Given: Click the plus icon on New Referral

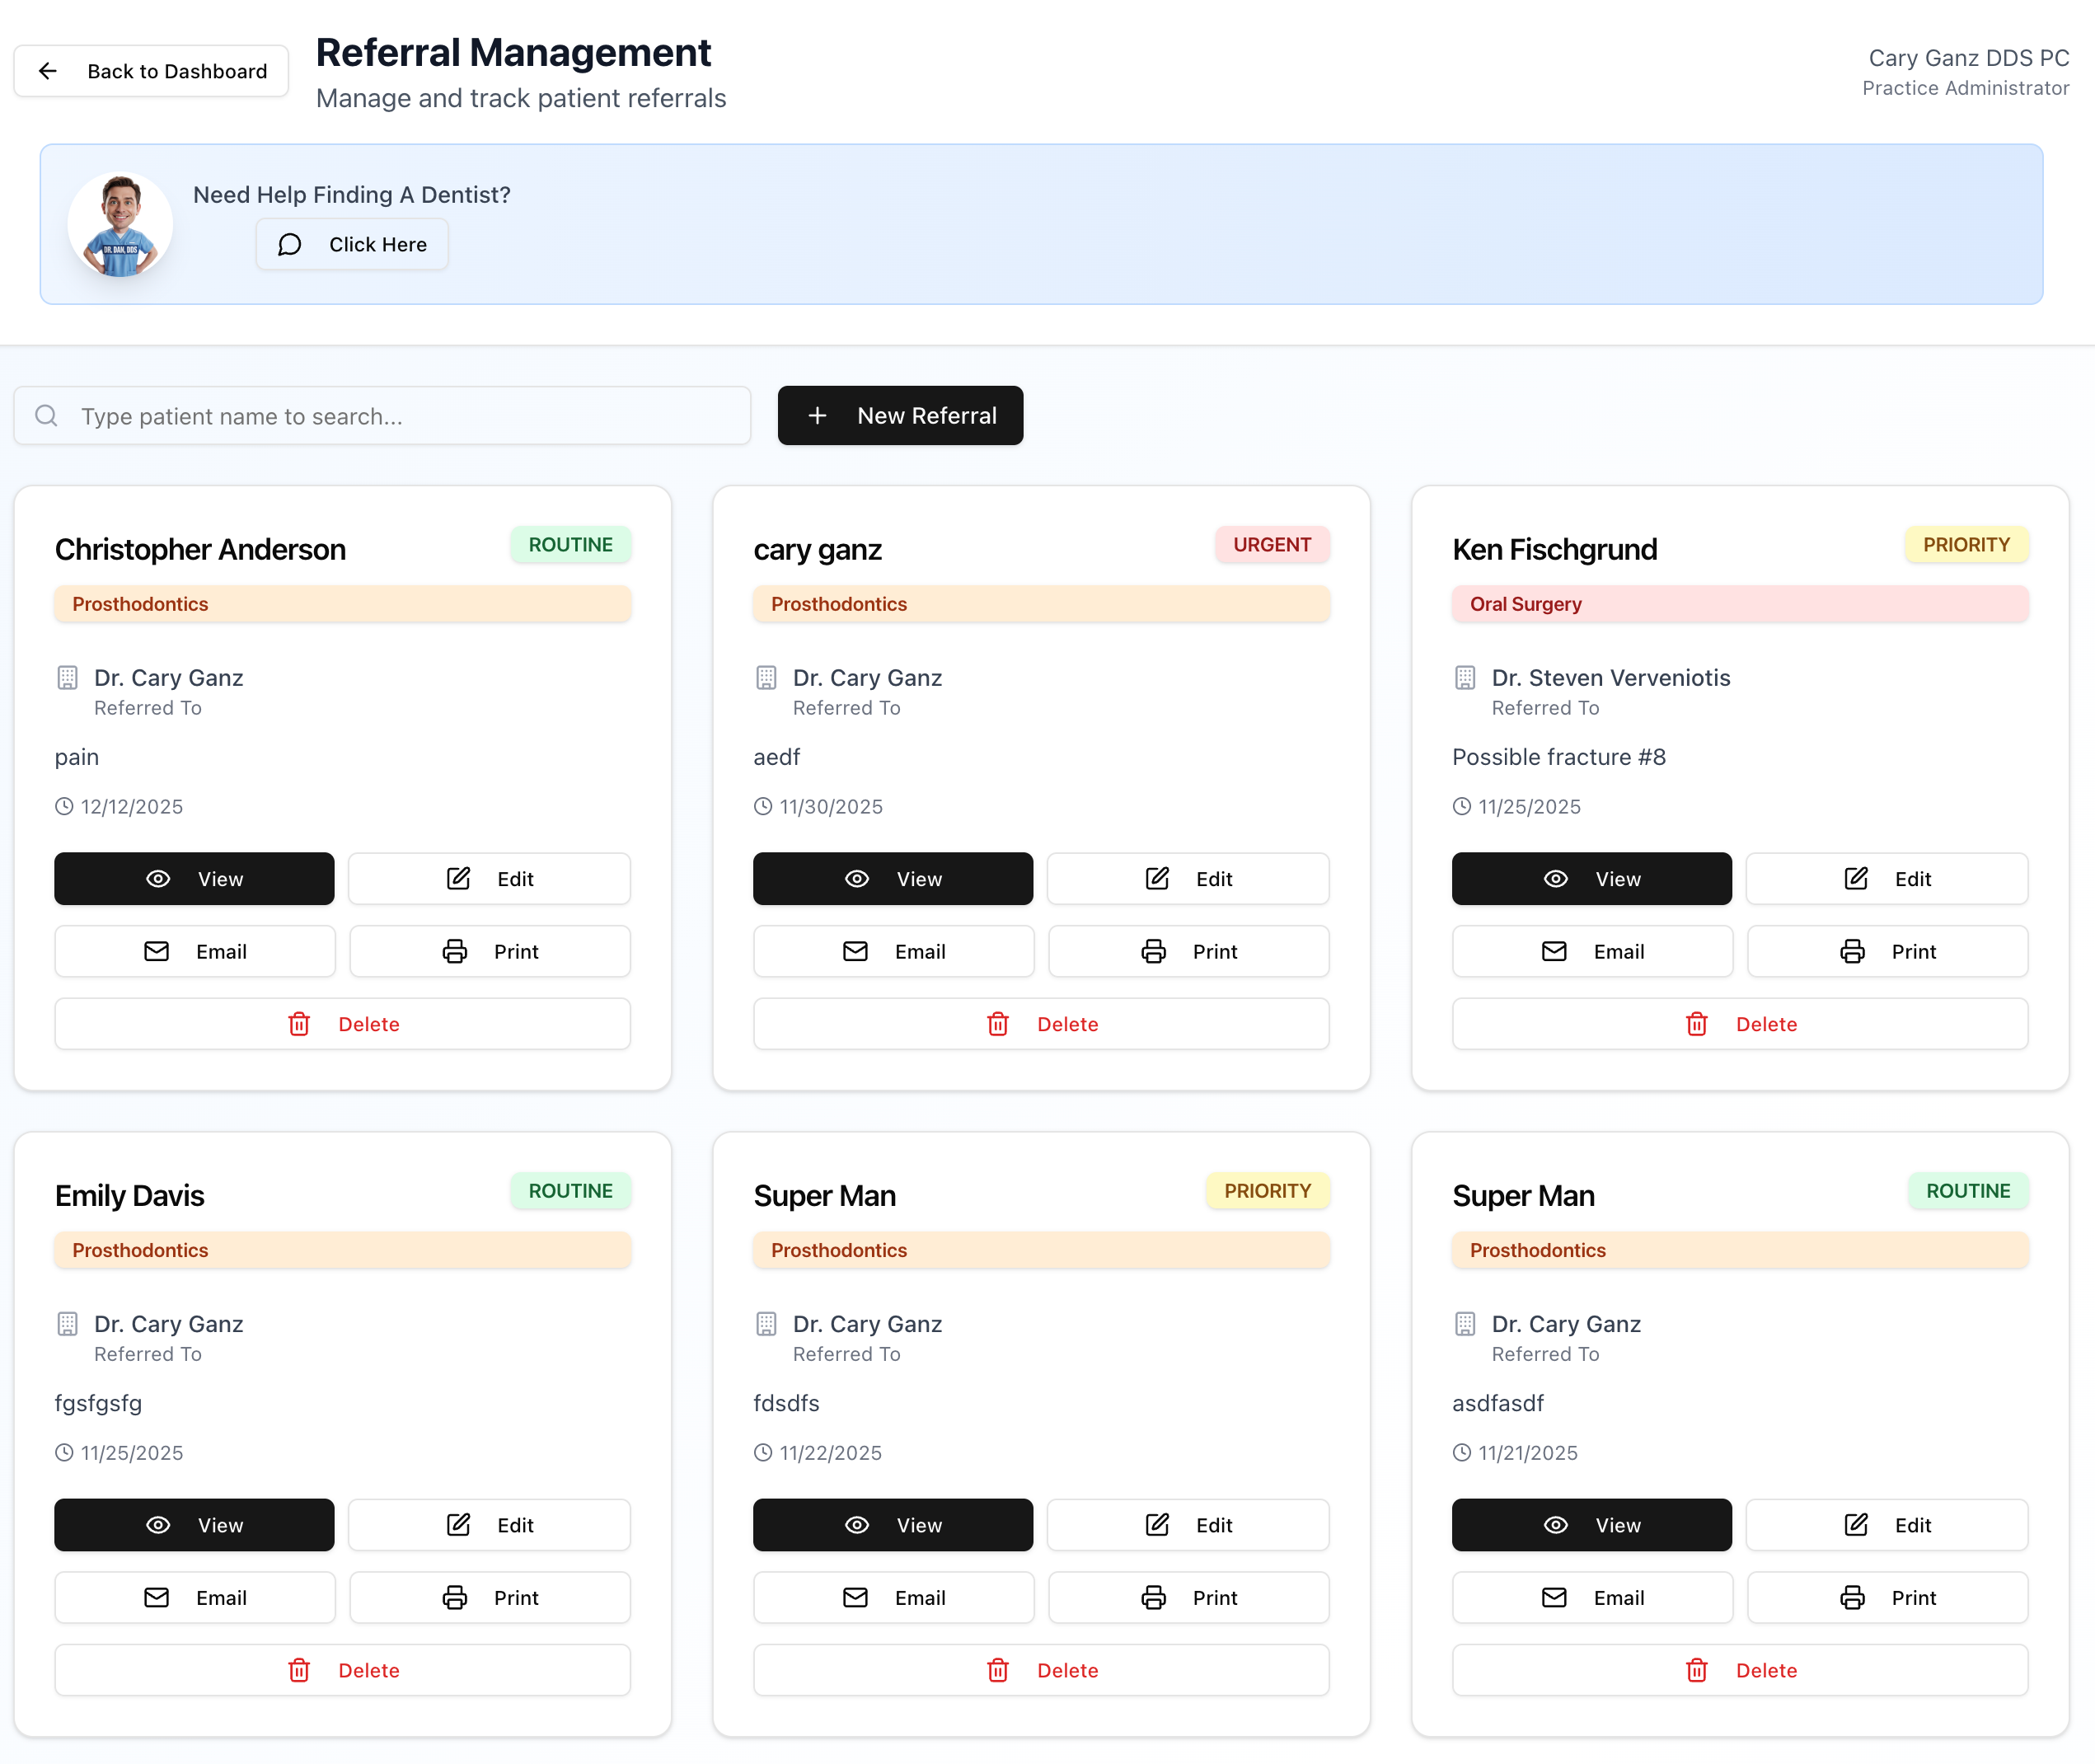Looking at the screenshot, I should pos(817,415).
